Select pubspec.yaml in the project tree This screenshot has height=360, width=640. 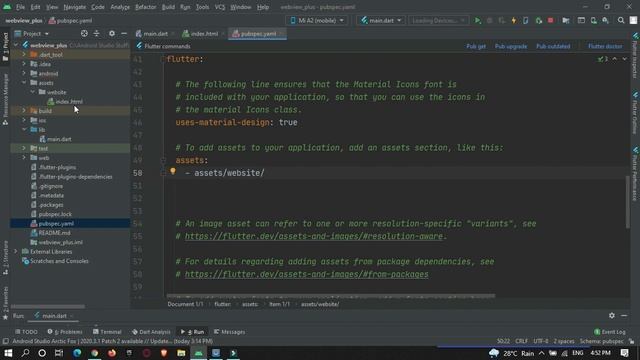[56, 224]
